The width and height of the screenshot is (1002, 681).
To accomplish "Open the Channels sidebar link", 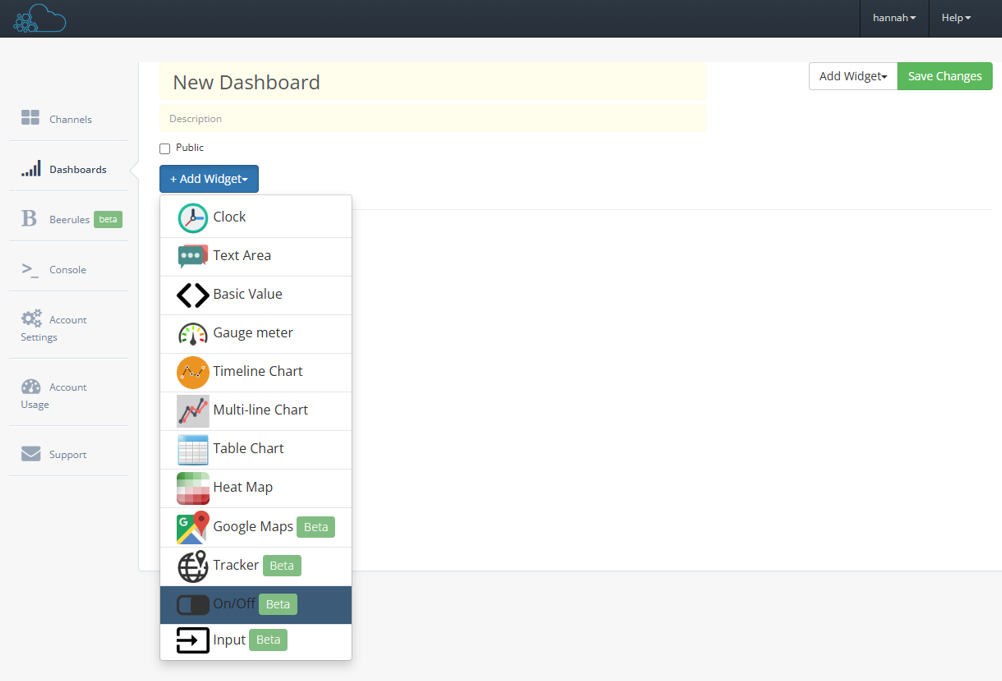I will [x=68, y=118].
